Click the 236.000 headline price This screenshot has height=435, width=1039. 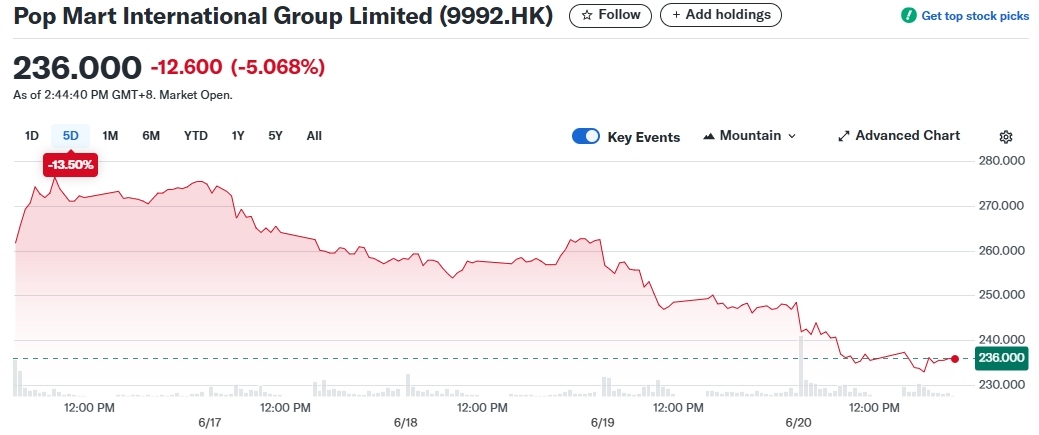coord(78,68)
